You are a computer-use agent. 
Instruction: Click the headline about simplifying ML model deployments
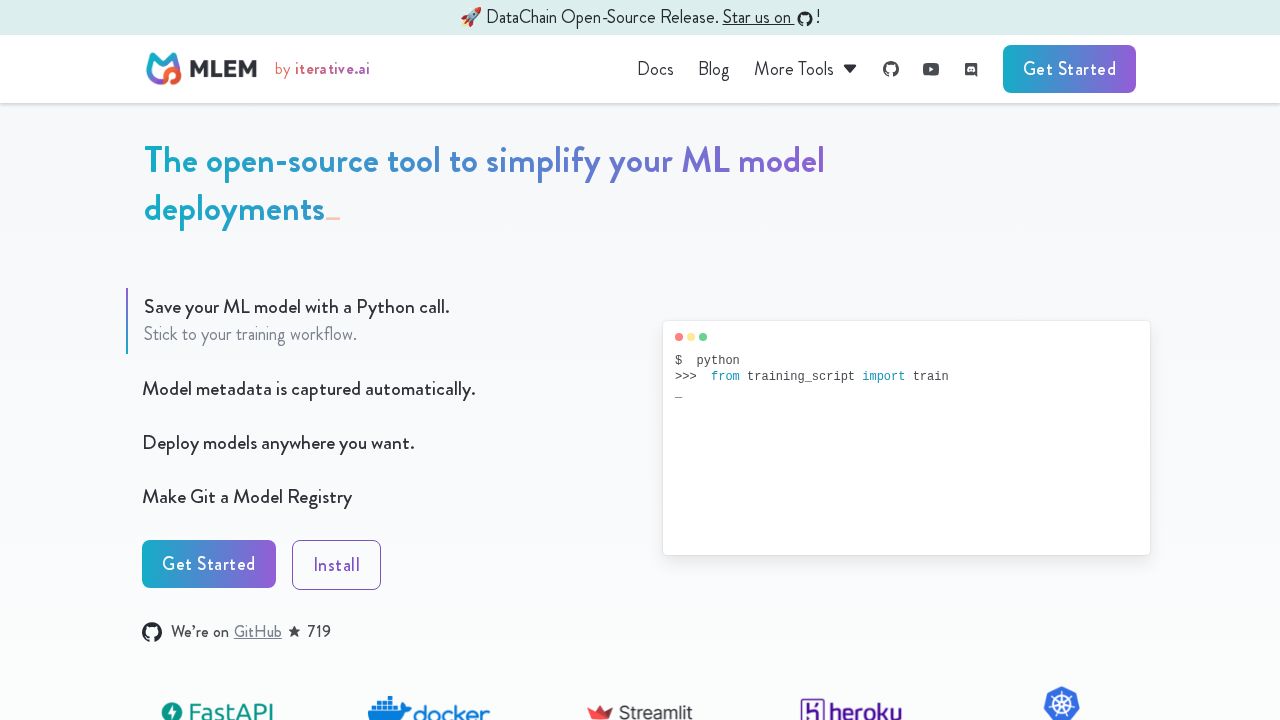484,185
